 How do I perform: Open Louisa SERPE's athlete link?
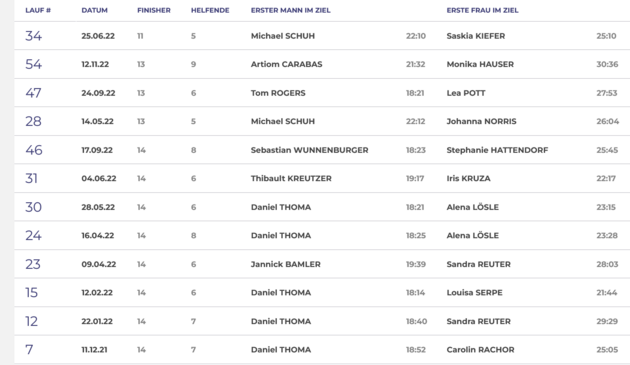pos(474,293)
